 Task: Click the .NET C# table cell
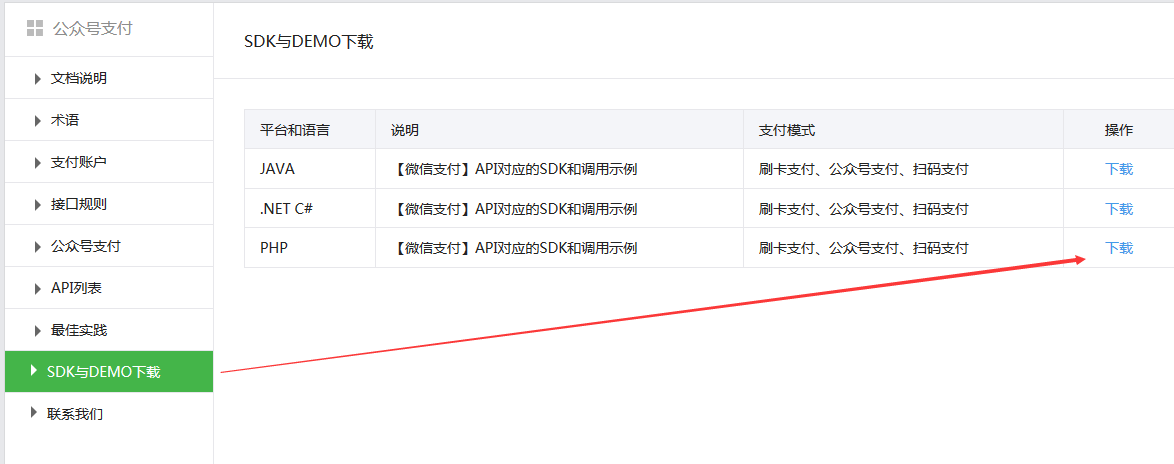(310, 209)
